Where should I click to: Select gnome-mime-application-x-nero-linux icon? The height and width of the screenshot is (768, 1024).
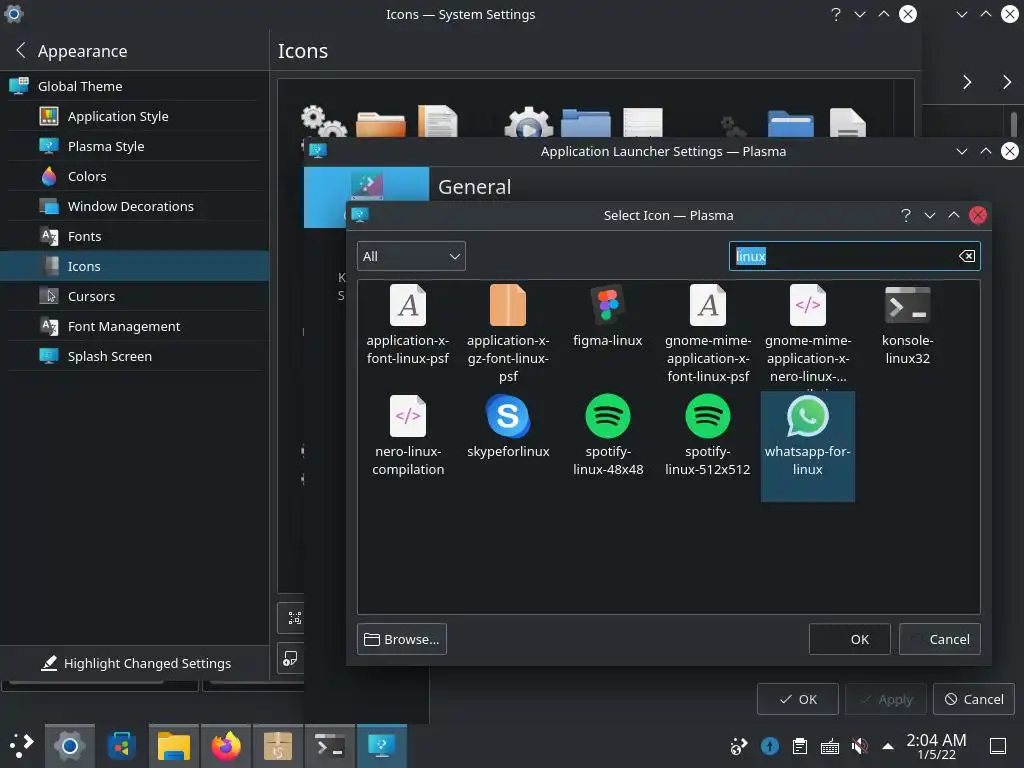pos(807,324)
